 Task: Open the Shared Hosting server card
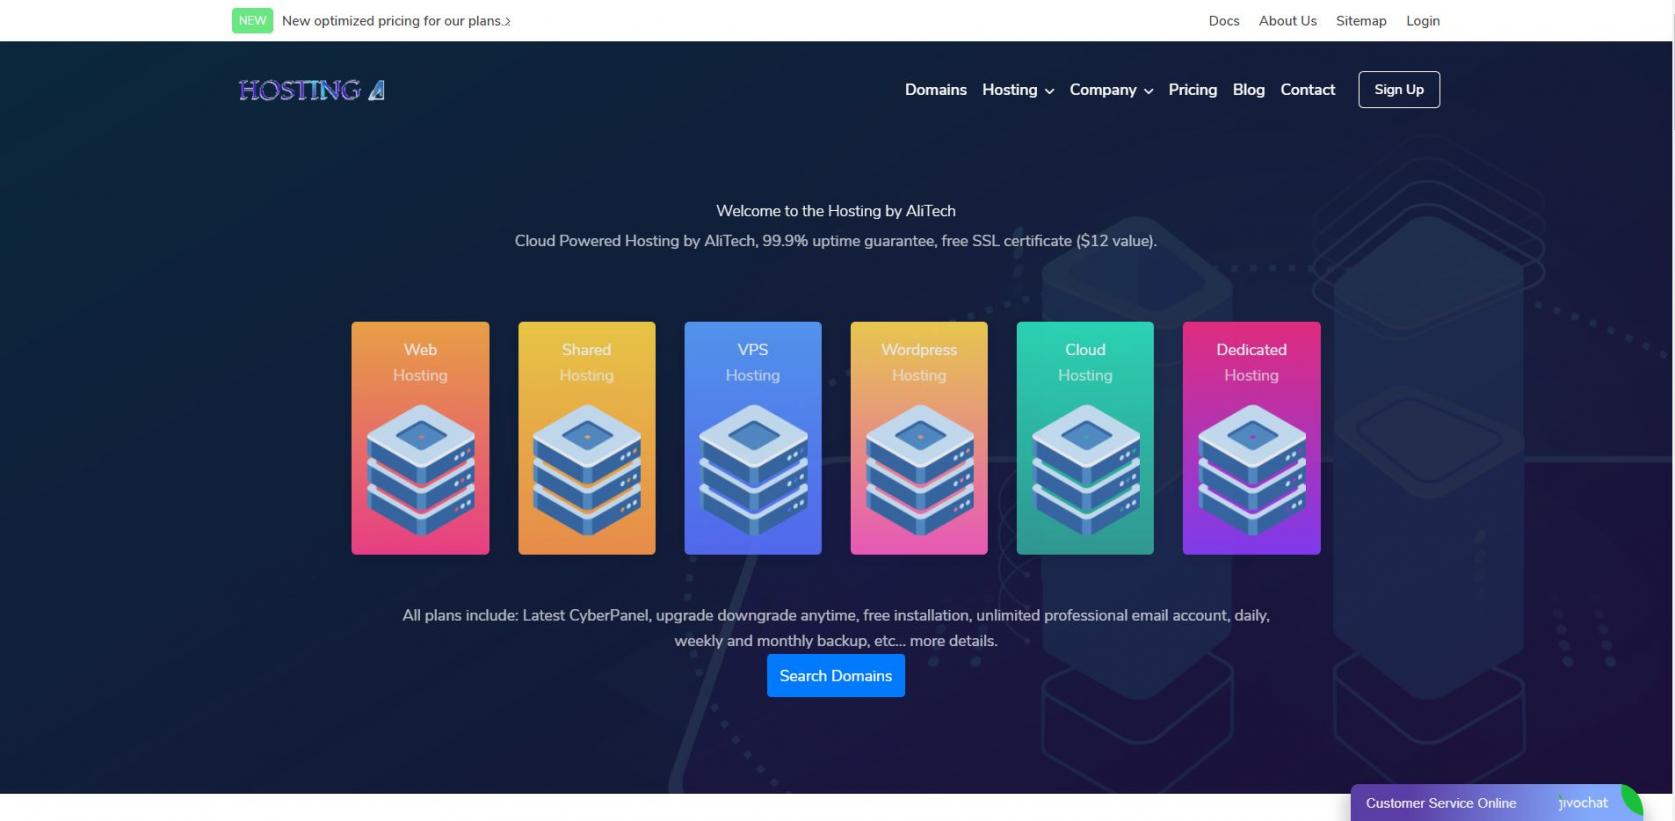[586, 438]
